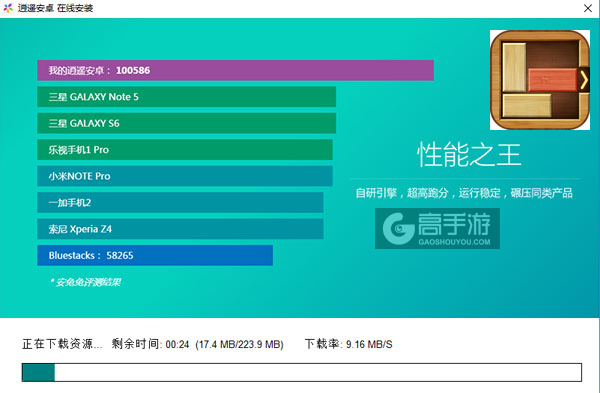
Task: Click the Bluestacks 58265 score bar
Action: 155,255
